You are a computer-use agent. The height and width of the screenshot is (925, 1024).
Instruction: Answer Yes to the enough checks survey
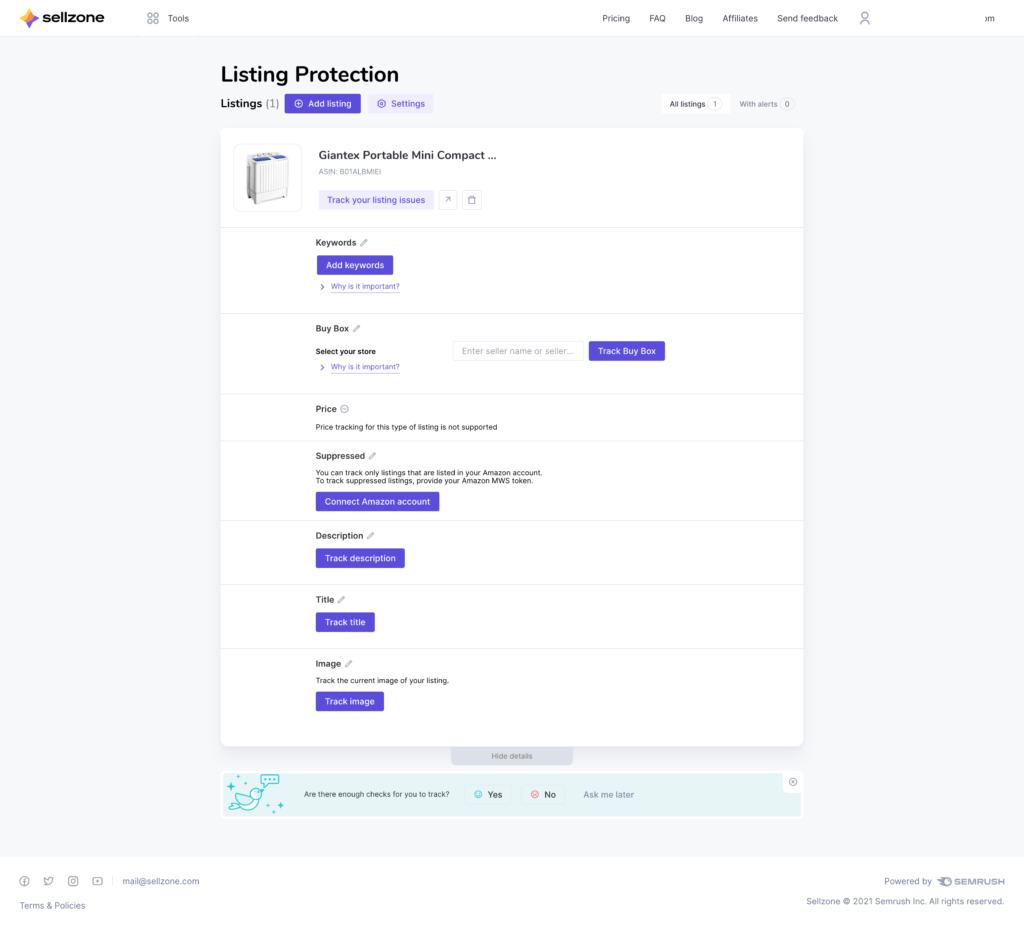(x=488, y=795)
